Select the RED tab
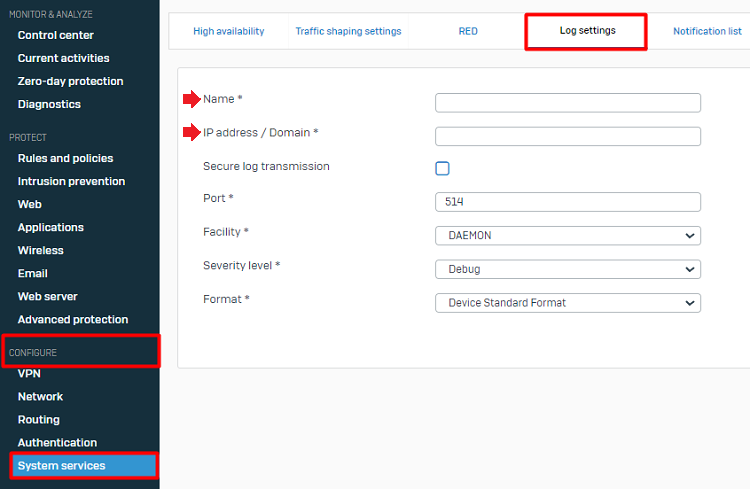This screenshot has height=489, width=750. click(468, 31)
